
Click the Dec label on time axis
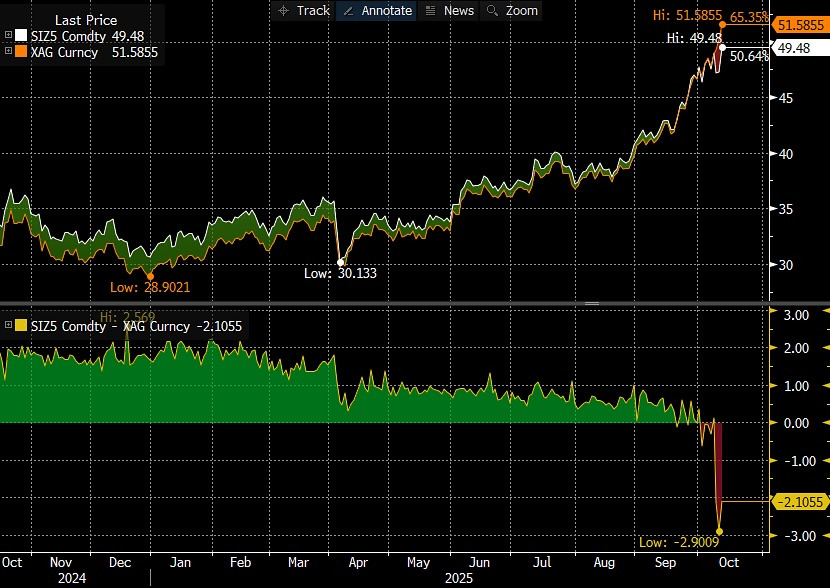click(120, 562)
